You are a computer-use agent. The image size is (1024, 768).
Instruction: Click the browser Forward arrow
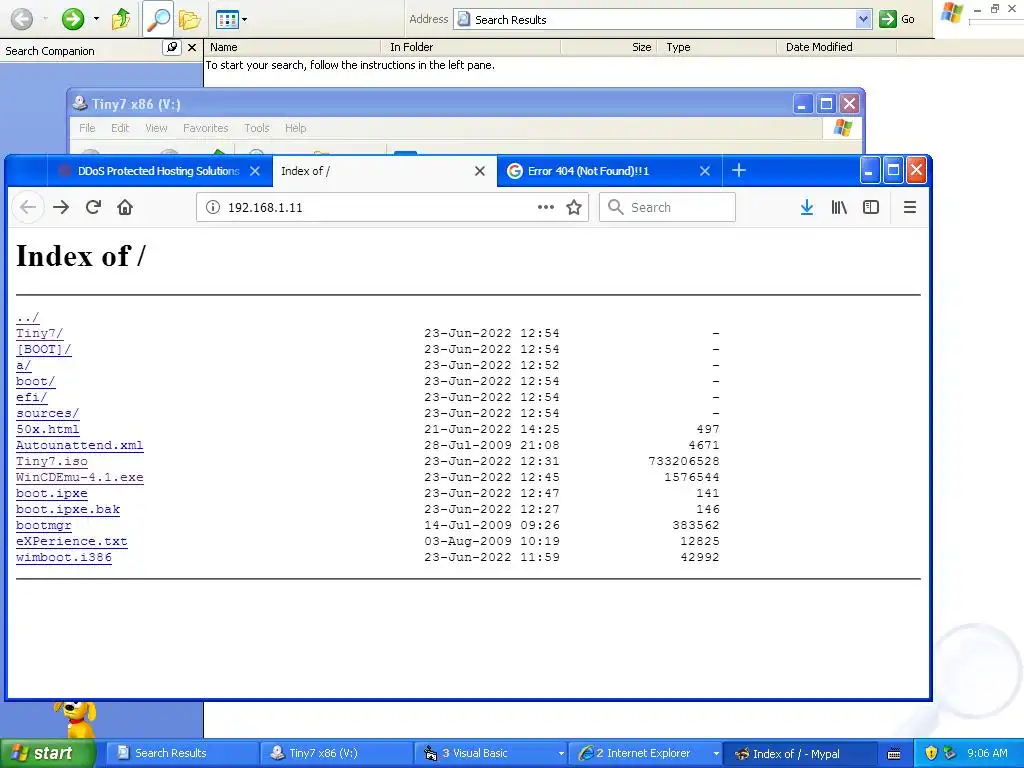click(61, 207)
